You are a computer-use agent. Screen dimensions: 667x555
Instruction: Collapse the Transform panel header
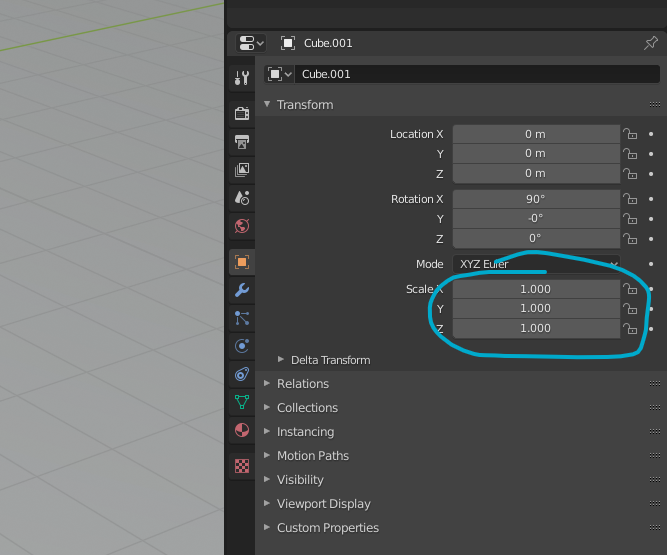click(x=305, y=105)
